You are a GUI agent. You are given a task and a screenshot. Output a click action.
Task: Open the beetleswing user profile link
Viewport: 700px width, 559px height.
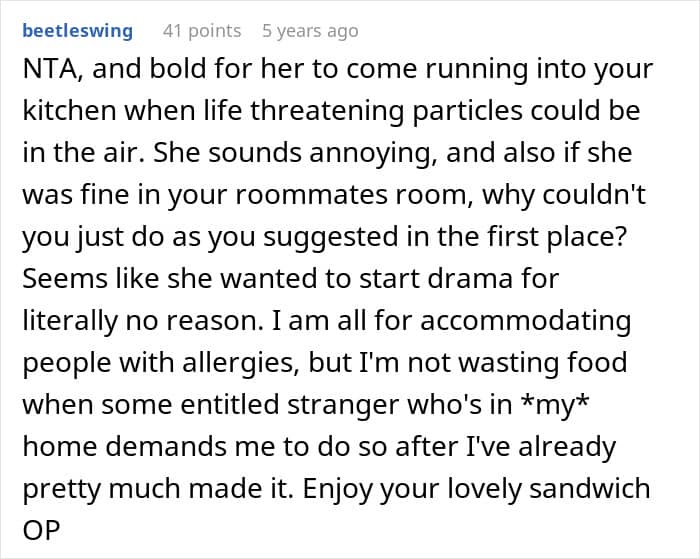[x=77, y=31]
